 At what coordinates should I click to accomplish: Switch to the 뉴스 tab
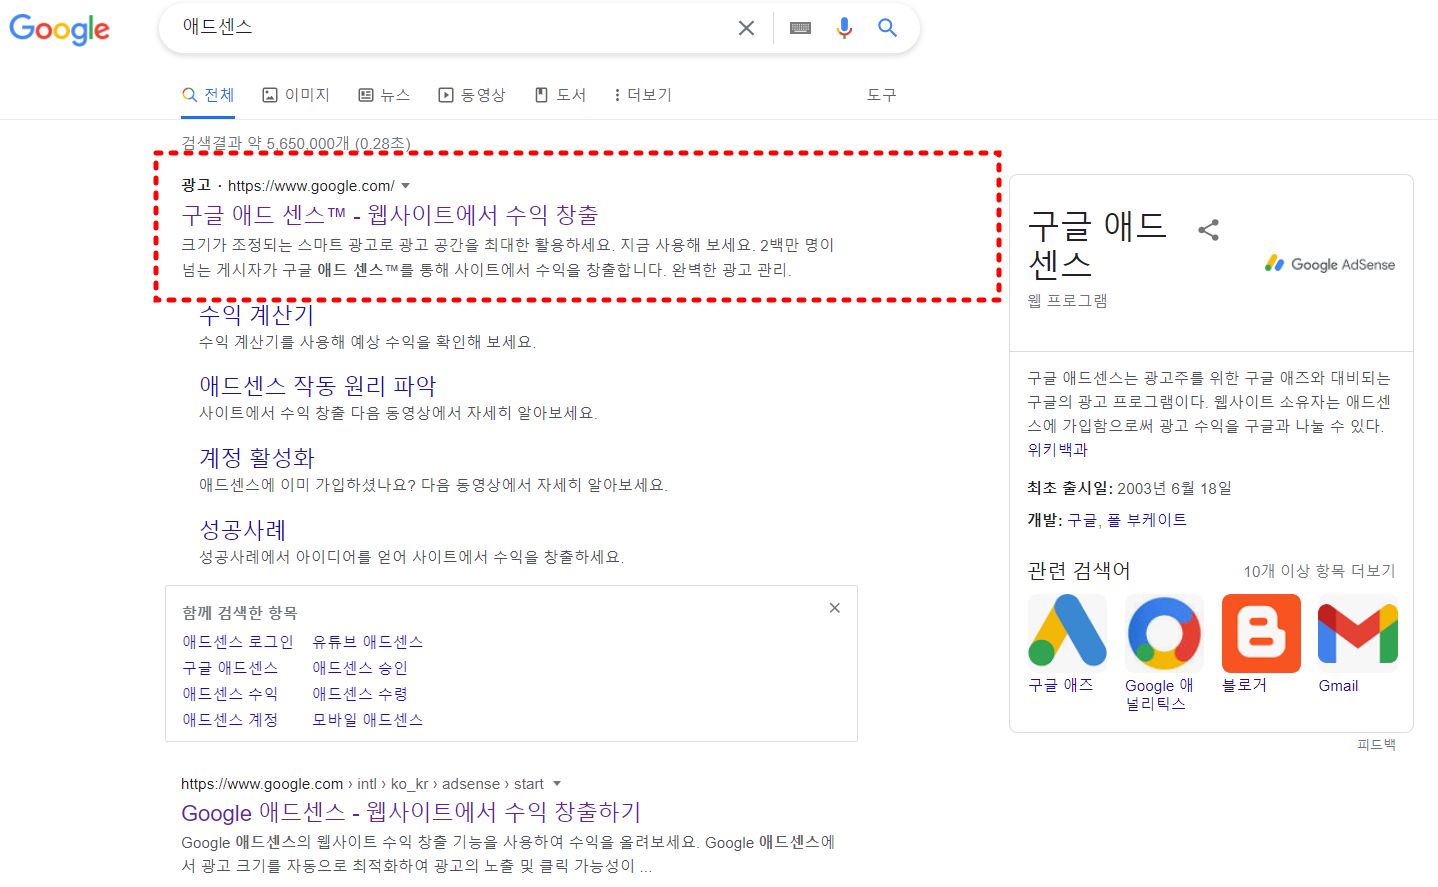[x=385, y=95]
